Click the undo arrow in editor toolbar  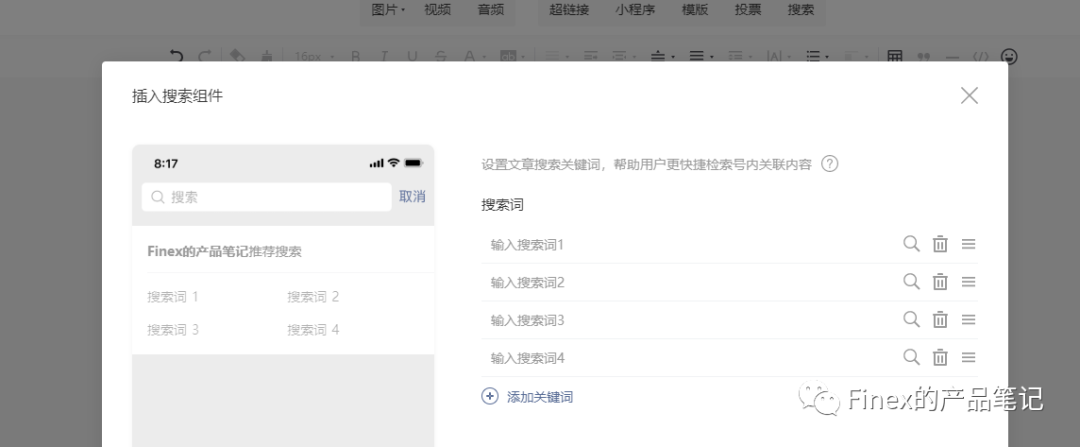[x=176, y=56]
